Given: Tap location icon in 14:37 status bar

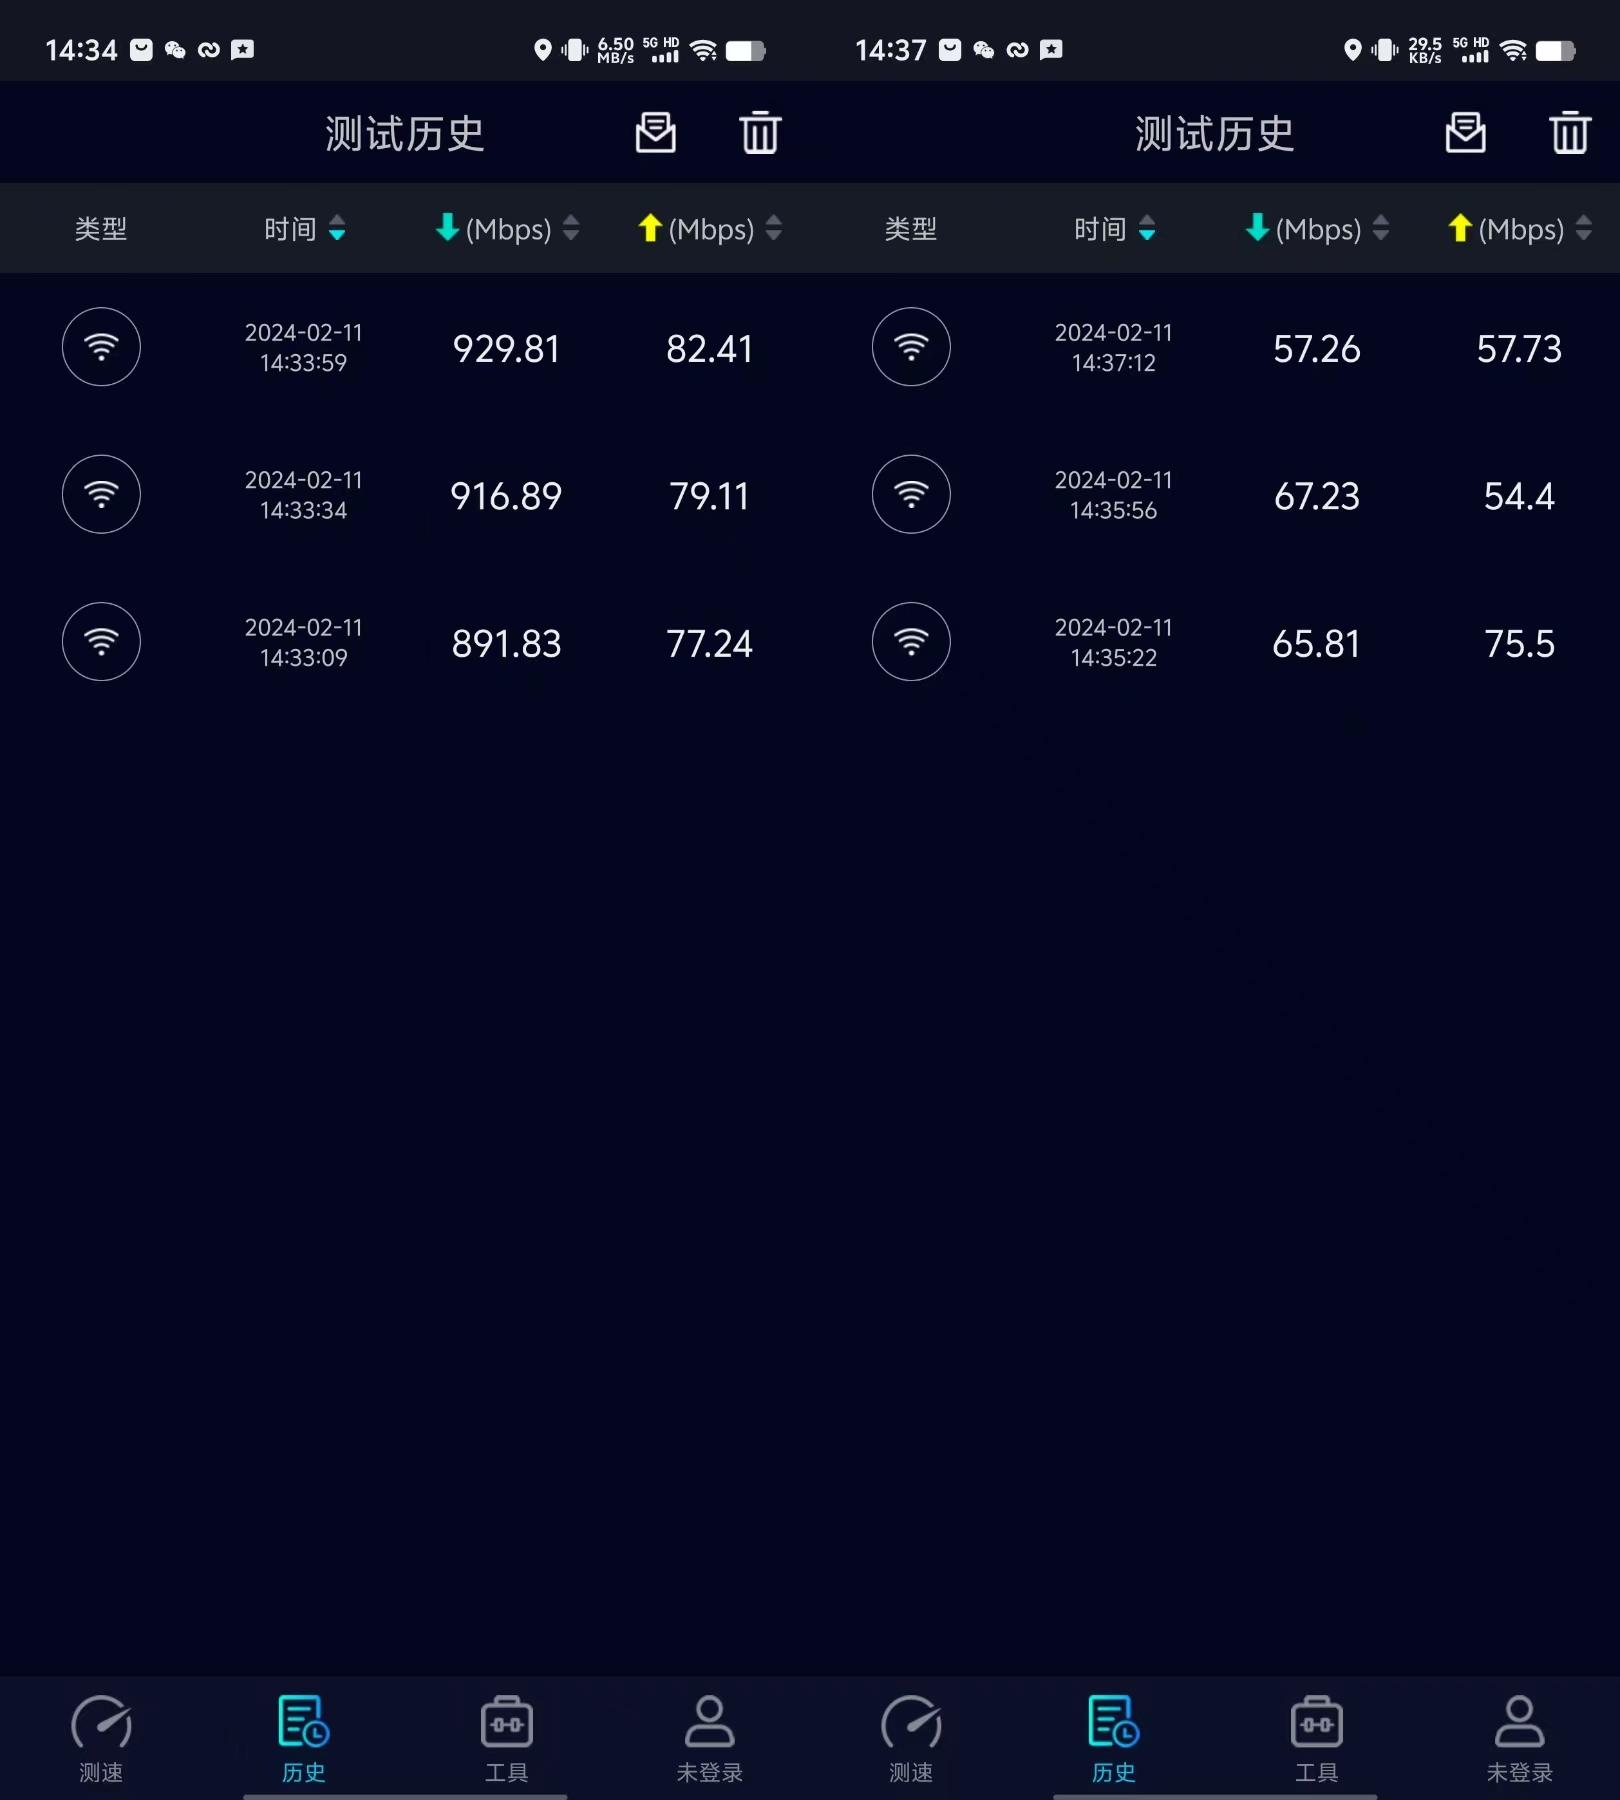Looking at the screenshot, I should [1353, 50].
